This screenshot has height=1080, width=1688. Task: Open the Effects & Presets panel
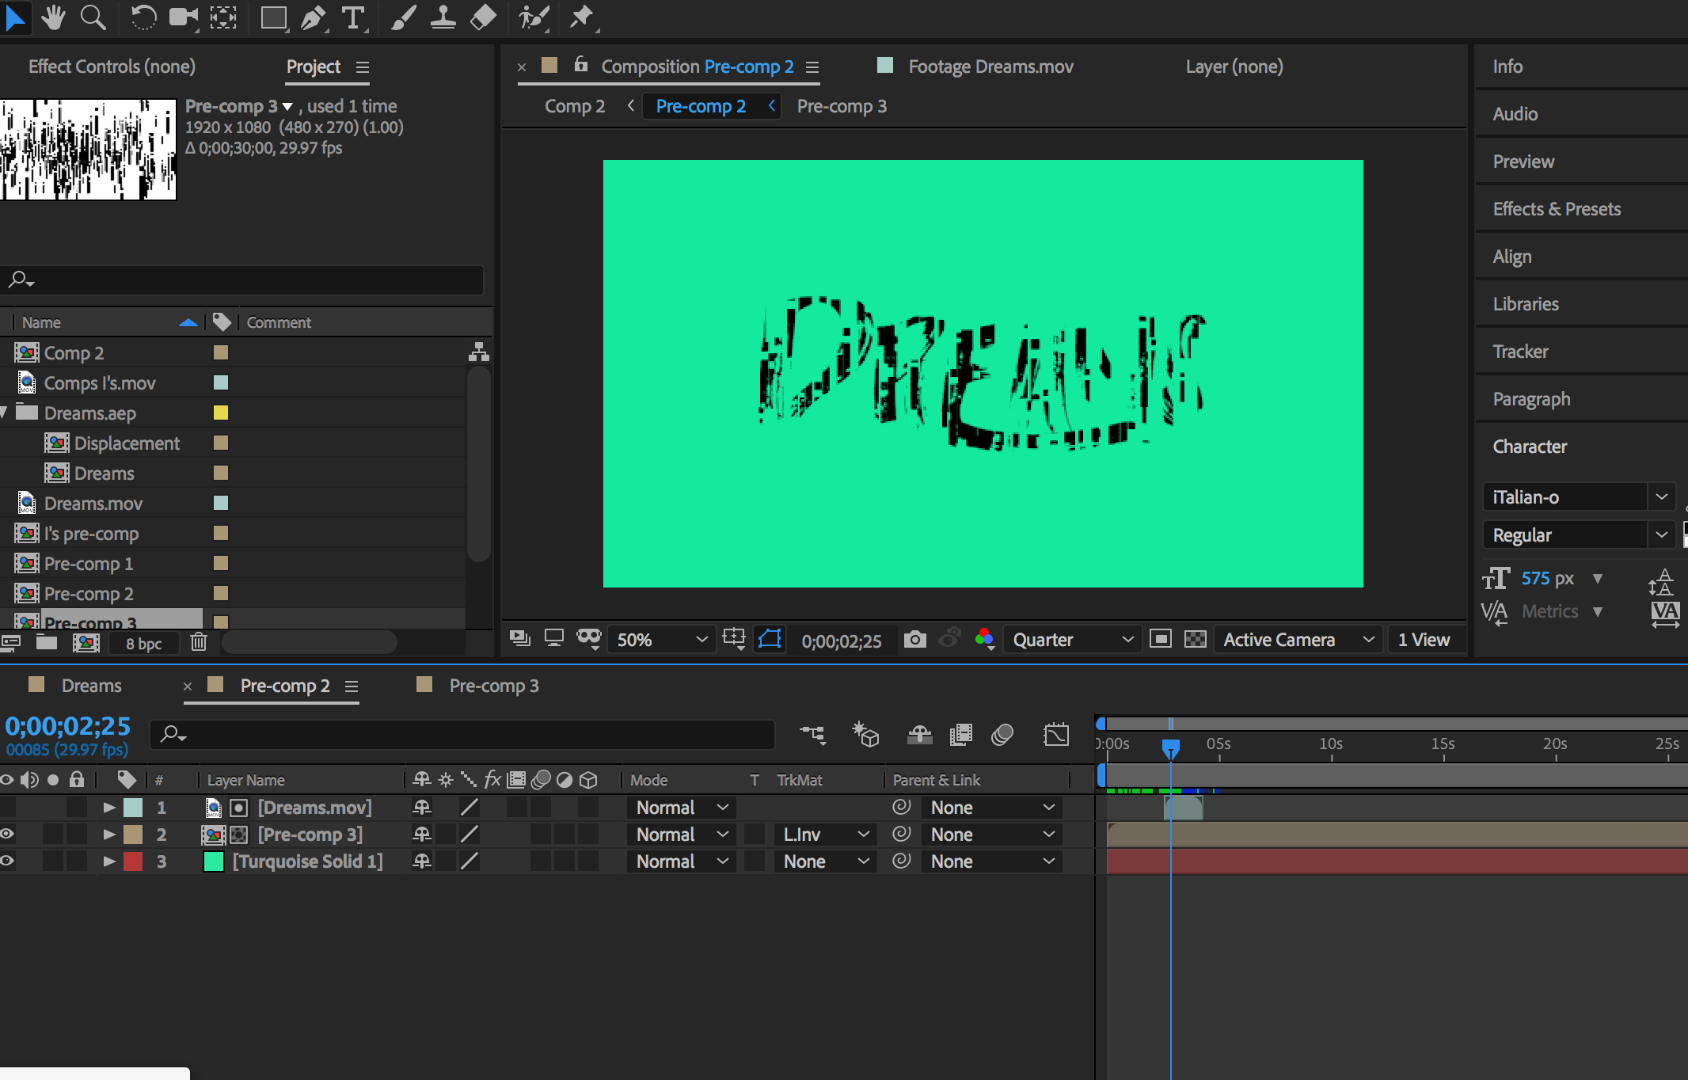point(1556,209)
